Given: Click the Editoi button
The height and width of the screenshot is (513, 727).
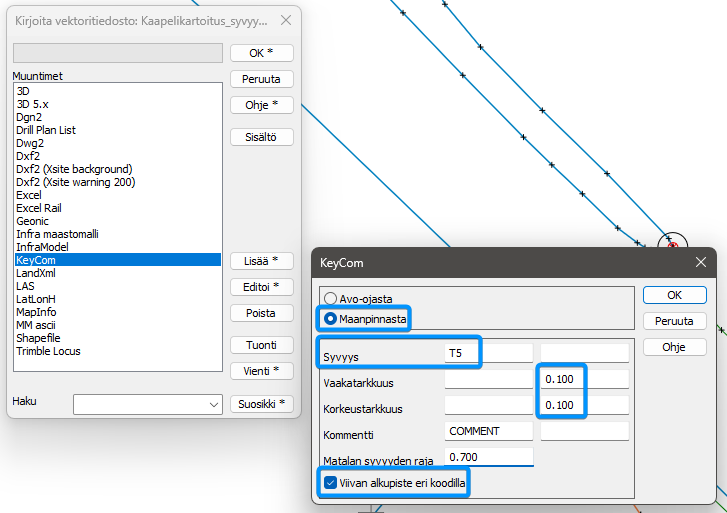Looking at the screenshot, I should tap(261, 287).
